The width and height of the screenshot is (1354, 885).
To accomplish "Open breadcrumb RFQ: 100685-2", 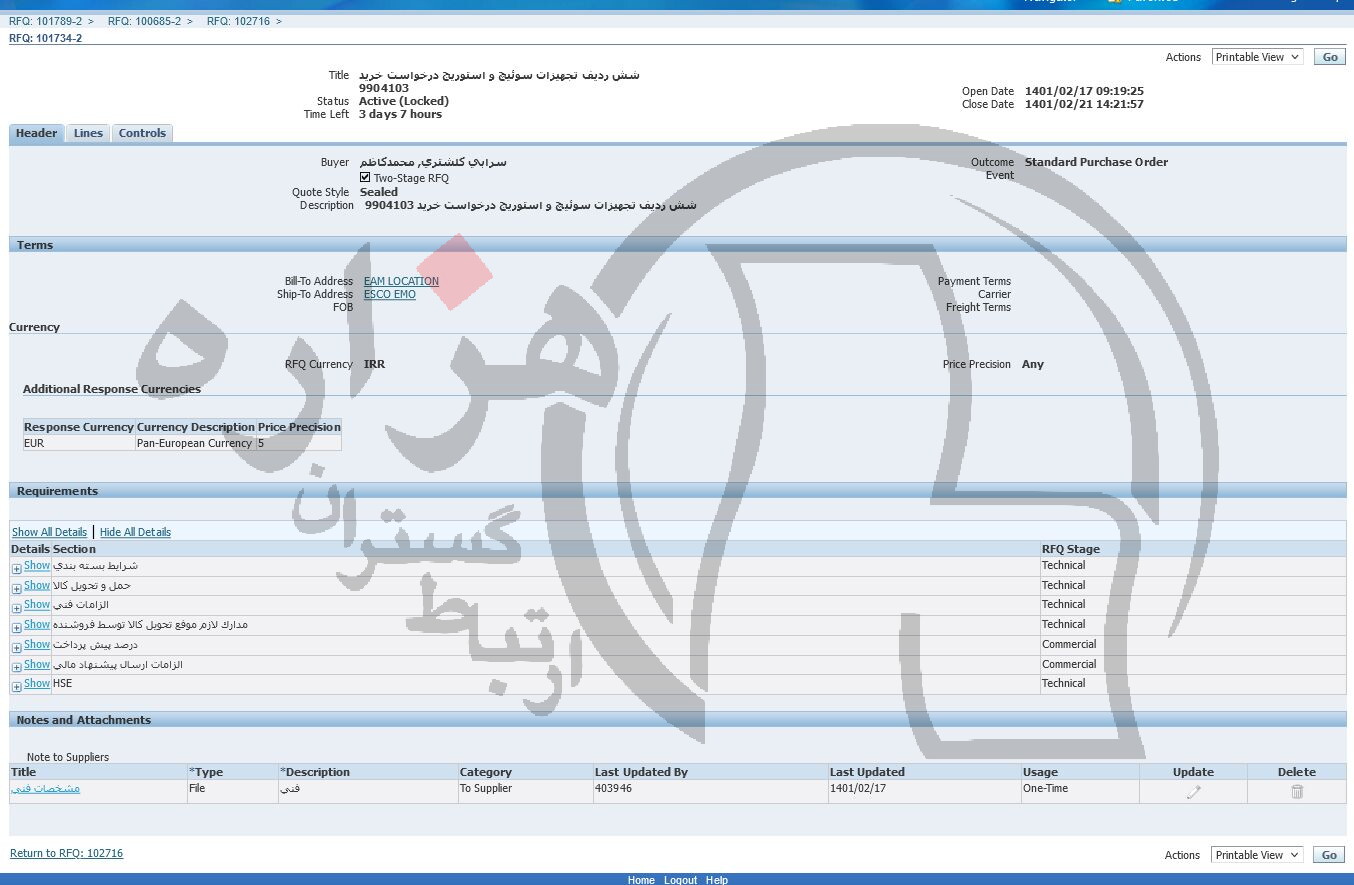I will (144, 21).
